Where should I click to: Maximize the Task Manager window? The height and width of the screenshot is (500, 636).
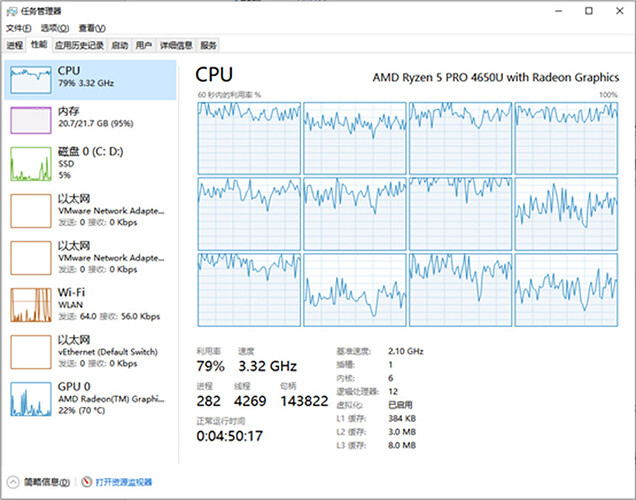589,11
